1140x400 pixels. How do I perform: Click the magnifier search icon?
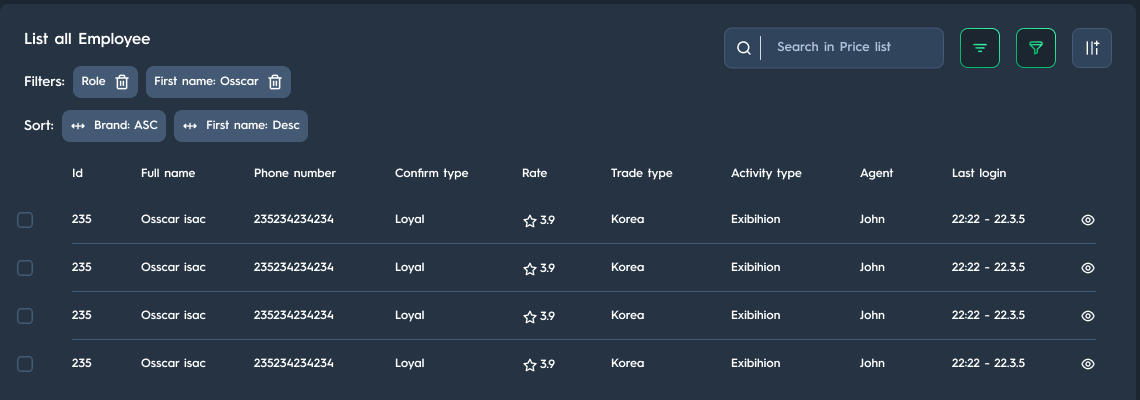click(743, 48)
